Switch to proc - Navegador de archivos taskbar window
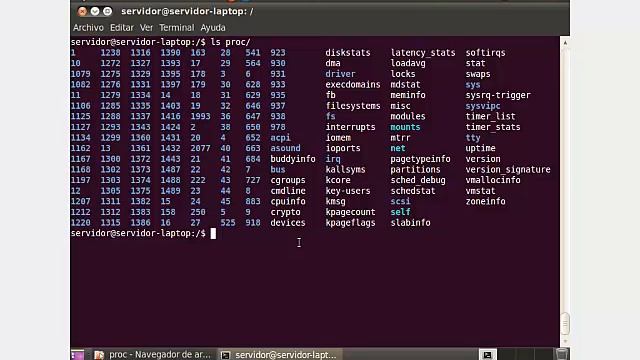 point(153,355)
